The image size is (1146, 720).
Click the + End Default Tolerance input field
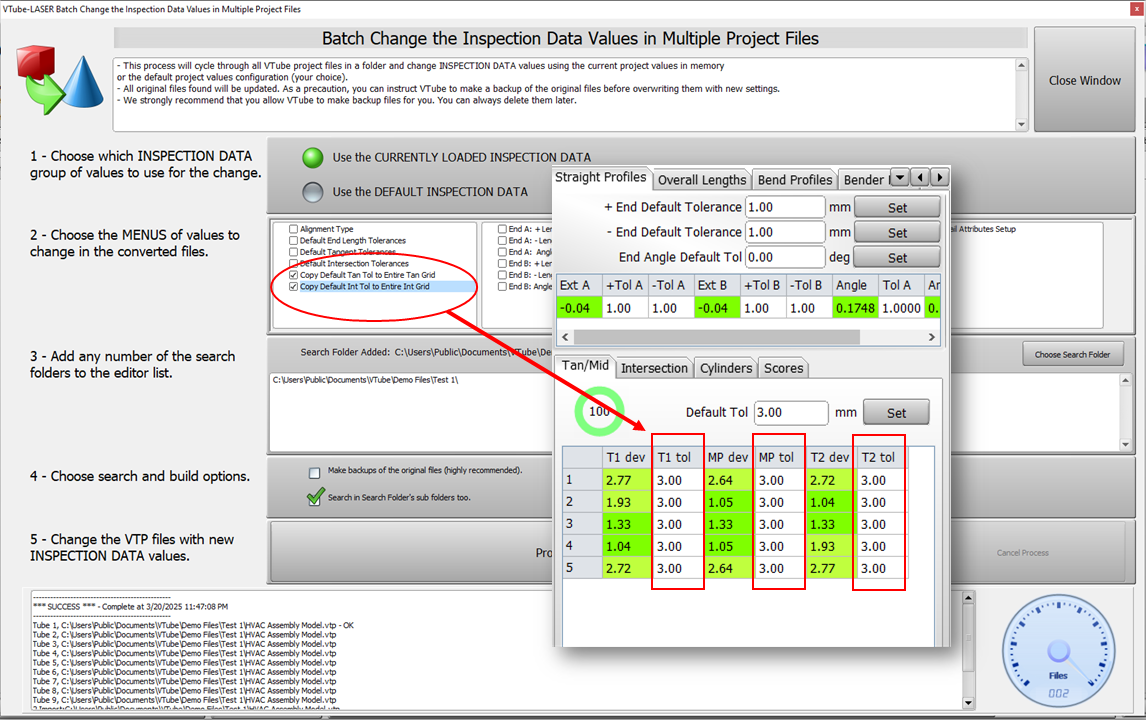(x=785, y=207)
